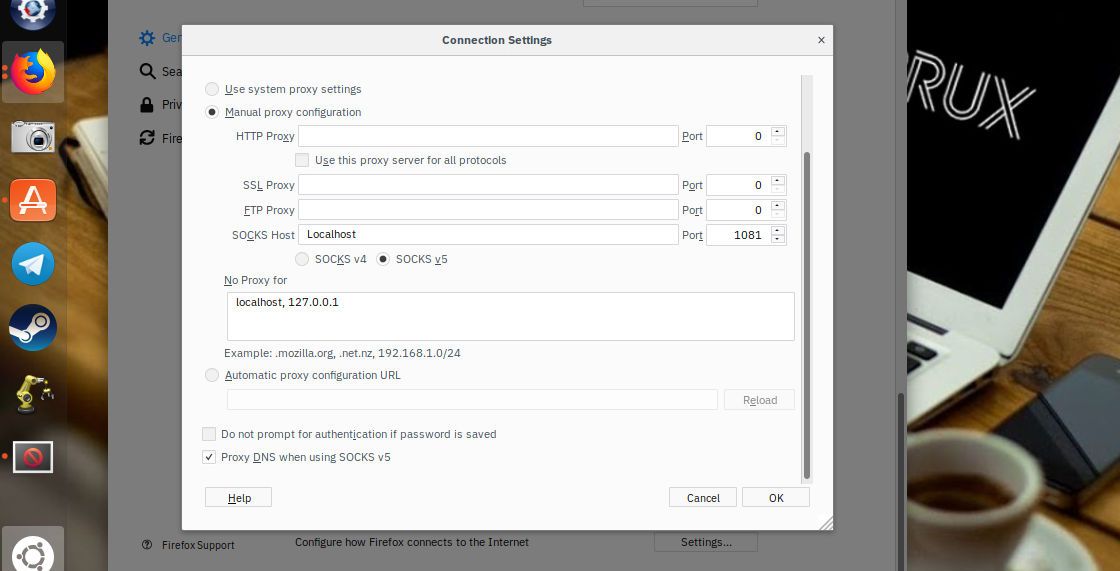Choose SOCKS v4 radio button
Image resolution: width=1120 pixels, height=571 pixels.
pos(302,259)
